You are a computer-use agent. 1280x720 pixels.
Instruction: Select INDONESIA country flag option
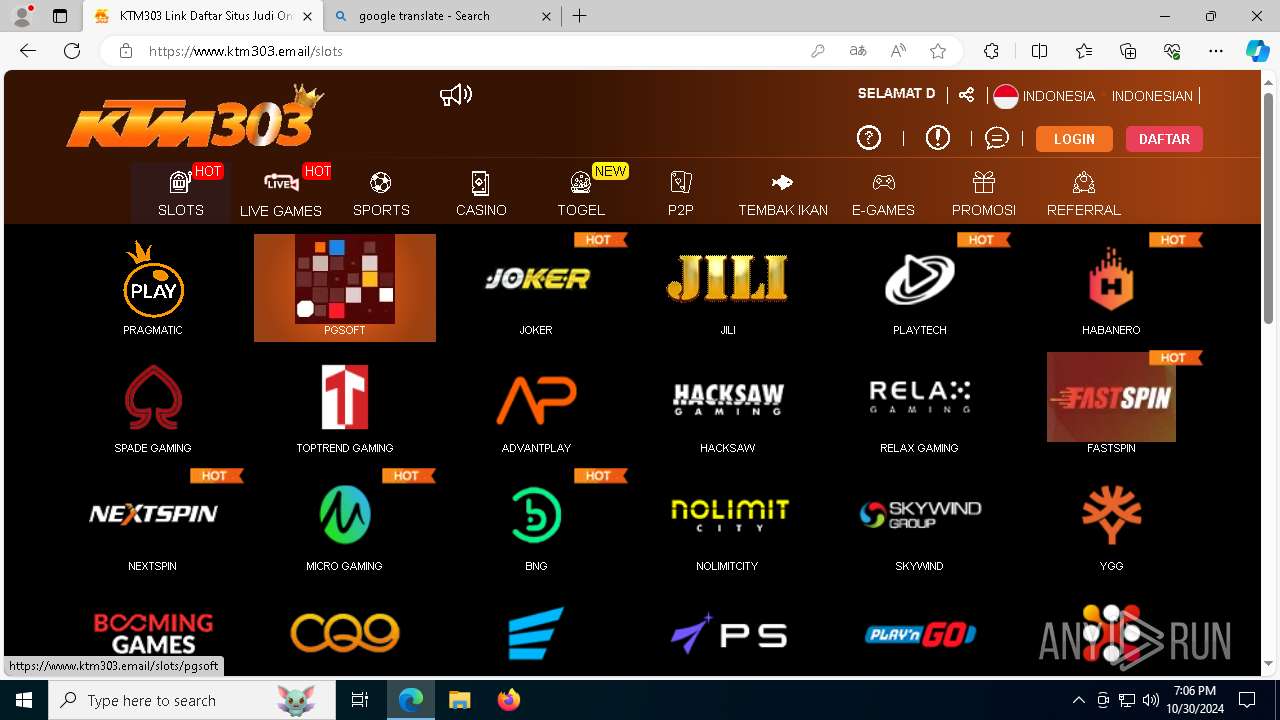coord(1044,96)
